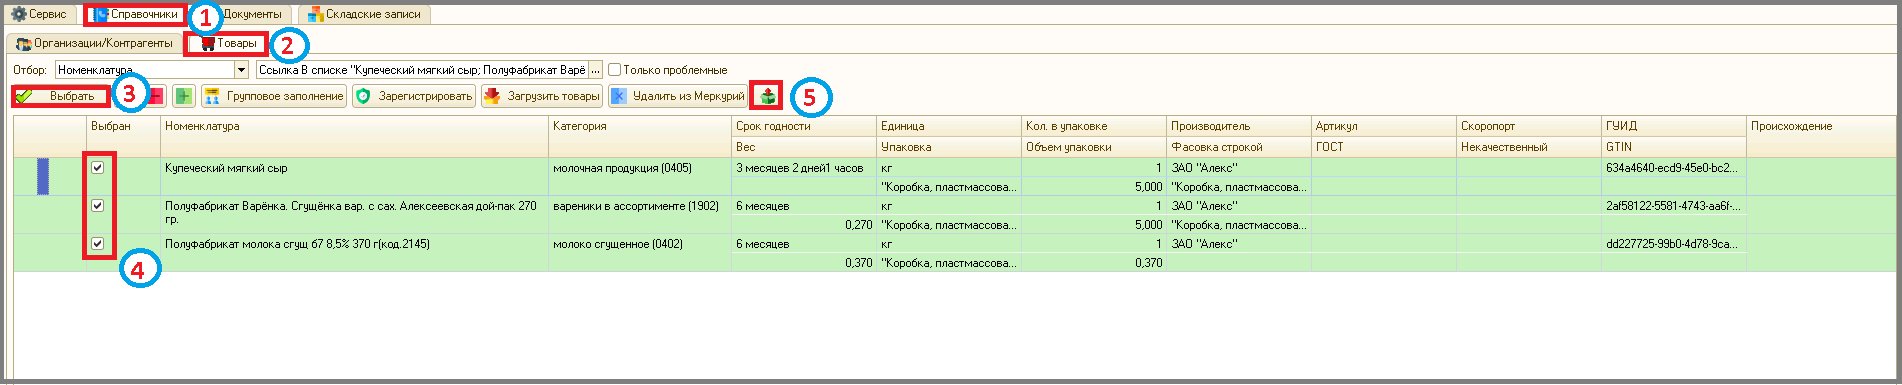Image resolution: width=1902 pixels, height=385 pixels.
Task: Select the 'Купеческий мягкий сыр' row name
Action: coord(226,168)
